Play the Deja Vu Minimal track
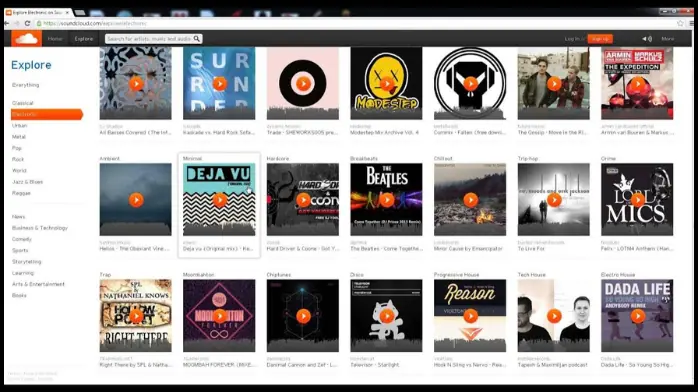 coord(219,200)
